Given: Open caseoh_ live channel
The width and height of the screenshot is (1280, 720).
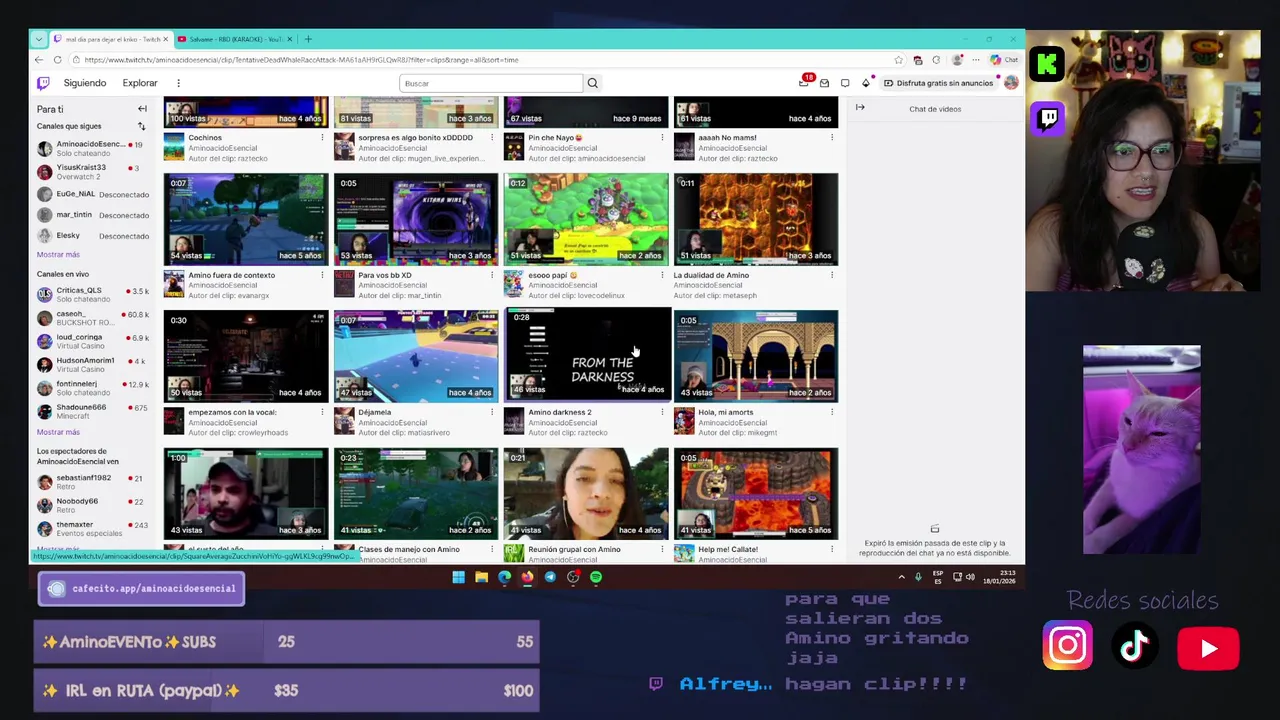Looking at the screenshot, I should coord(92,318).
